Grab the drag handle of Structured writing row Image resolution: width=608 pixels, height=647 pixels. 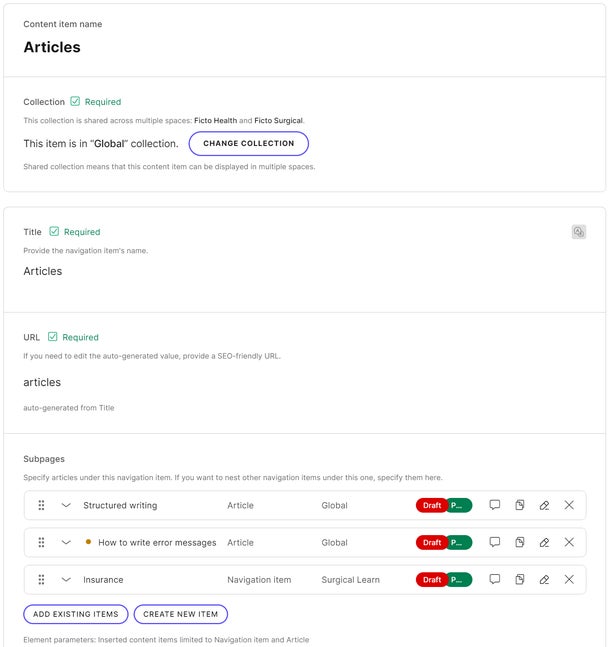41,505
